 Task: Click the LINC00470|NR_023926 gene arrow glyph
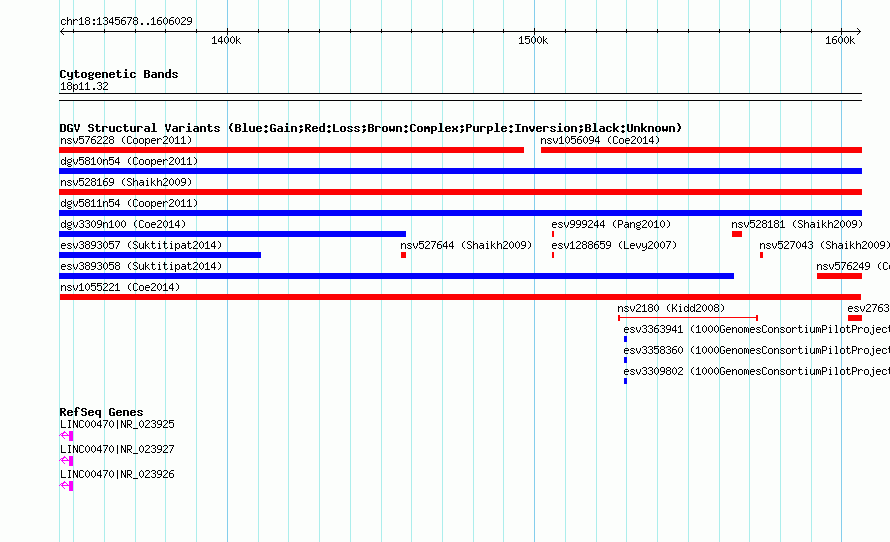(66, 486)
